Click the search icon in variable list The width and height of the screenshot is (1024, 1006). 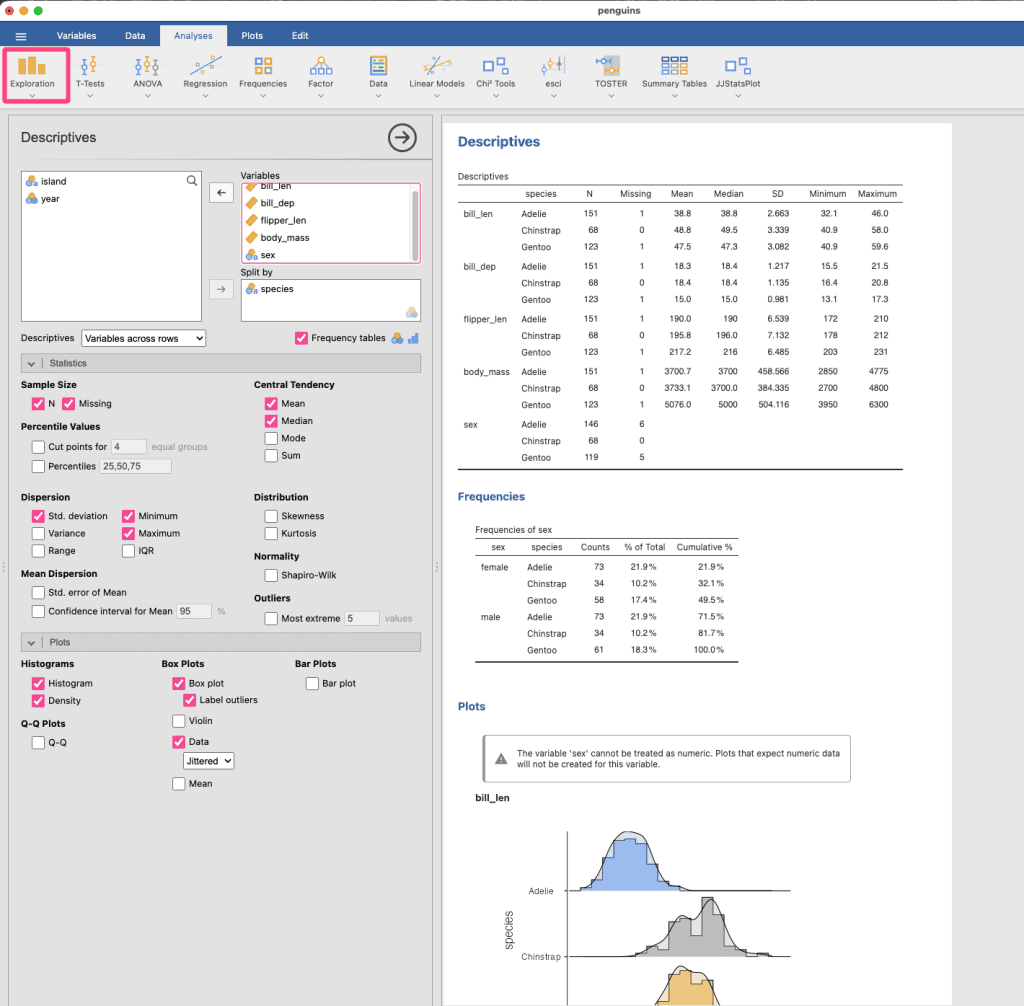(191, 180)
